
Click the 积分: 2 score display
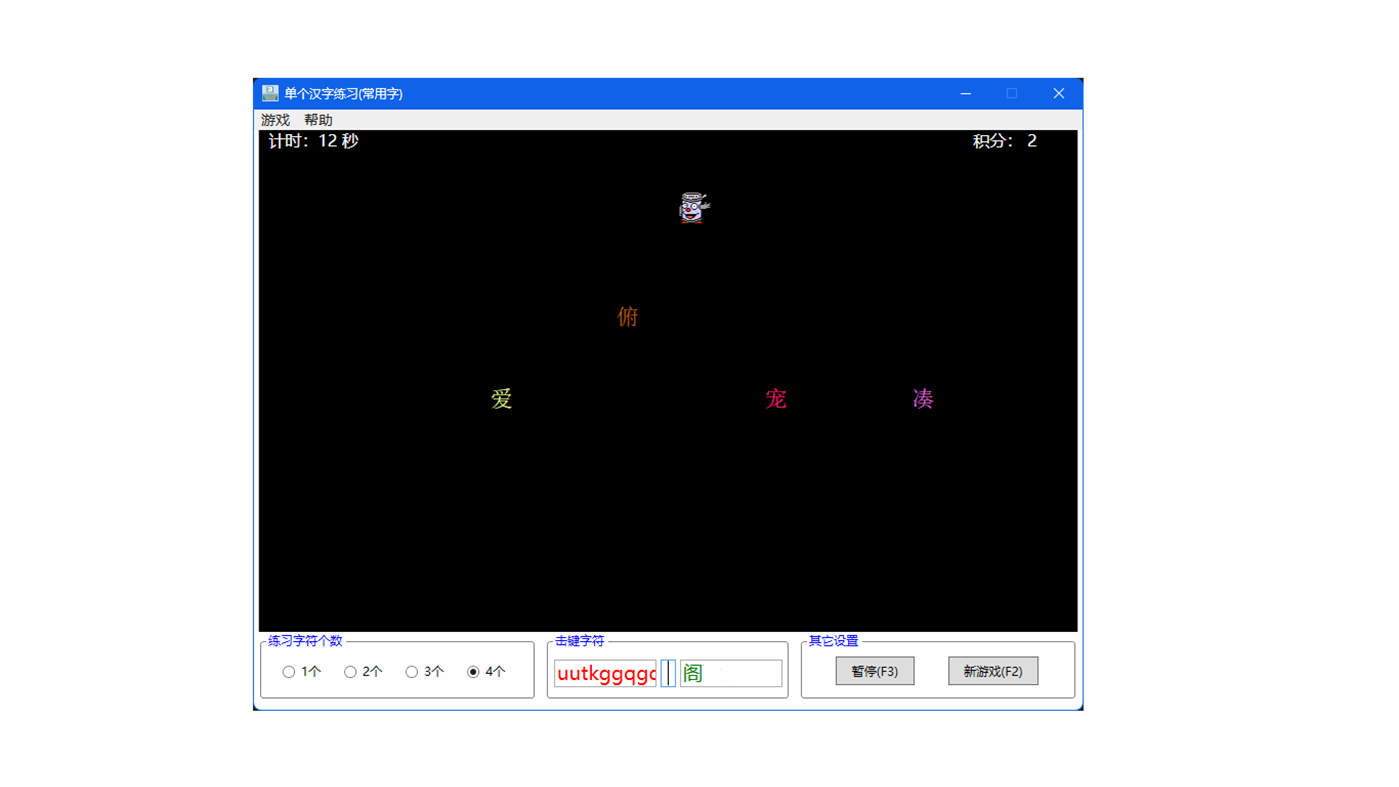click(x=1005, y=140)
